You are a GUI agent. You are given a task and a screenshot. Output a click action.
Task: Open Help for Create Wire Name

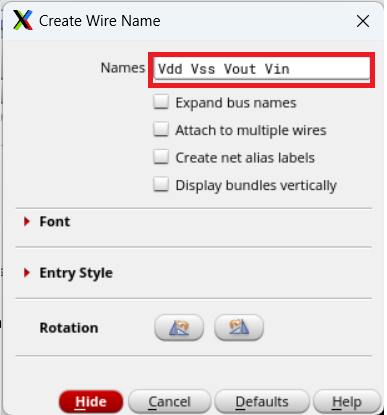(x=347, y=402)
